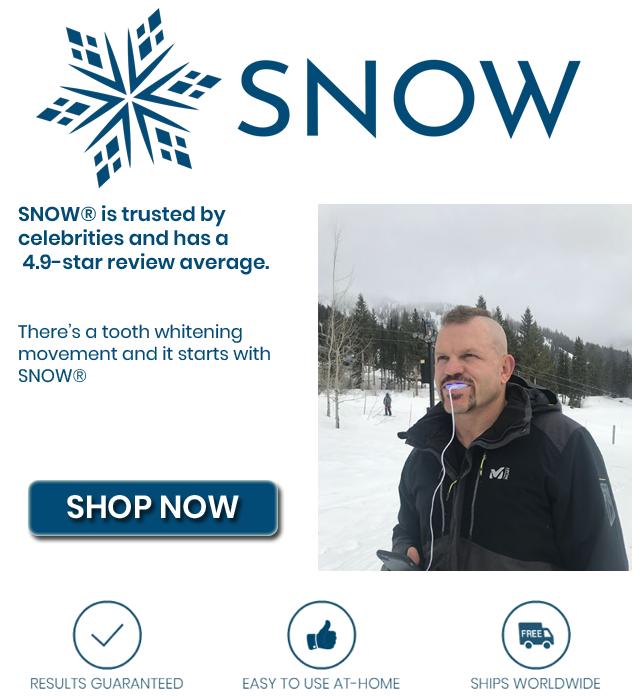Open the RESULTS GUARANTEED label

tap(107, 683)
